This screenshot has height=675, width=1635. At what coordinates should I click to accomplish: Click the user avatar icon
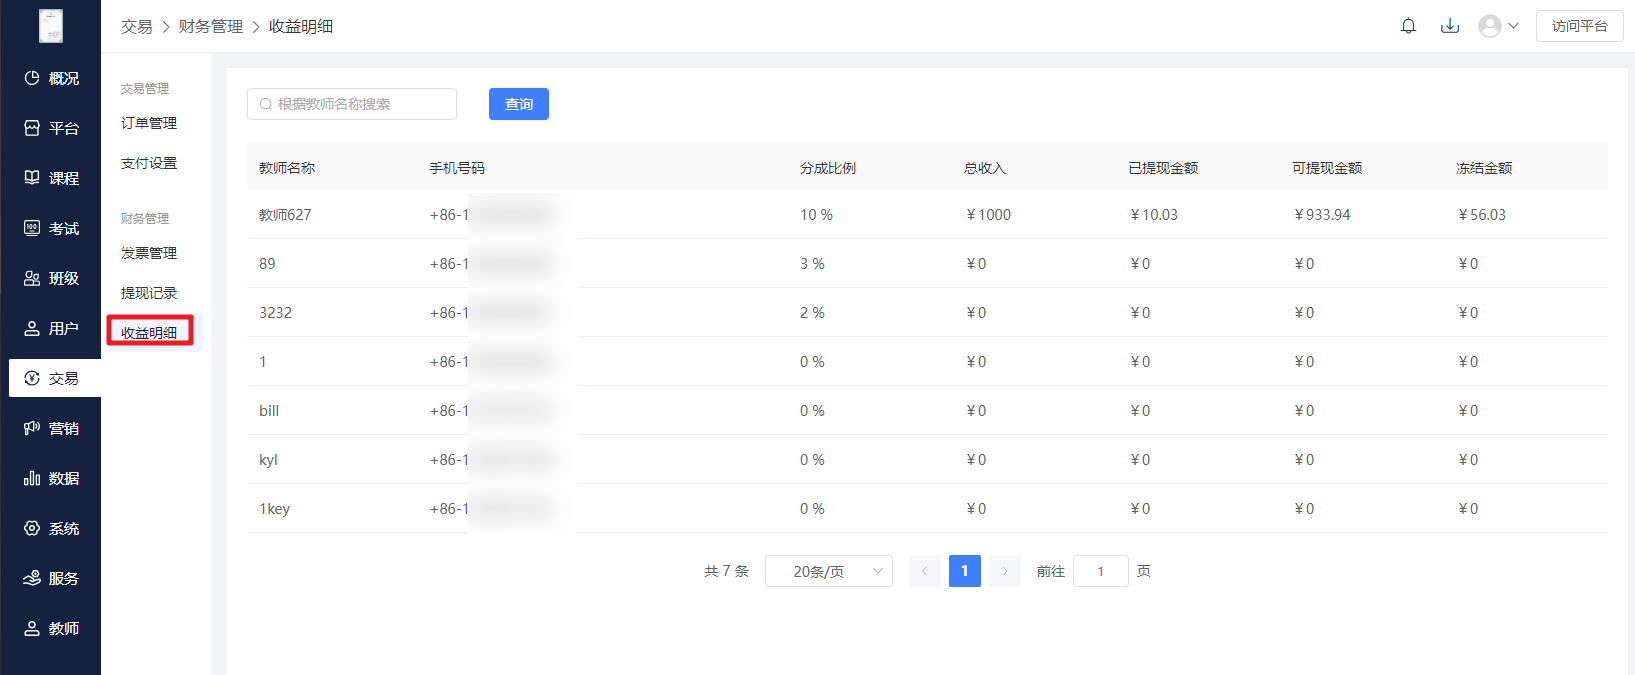click(1490, 26)
